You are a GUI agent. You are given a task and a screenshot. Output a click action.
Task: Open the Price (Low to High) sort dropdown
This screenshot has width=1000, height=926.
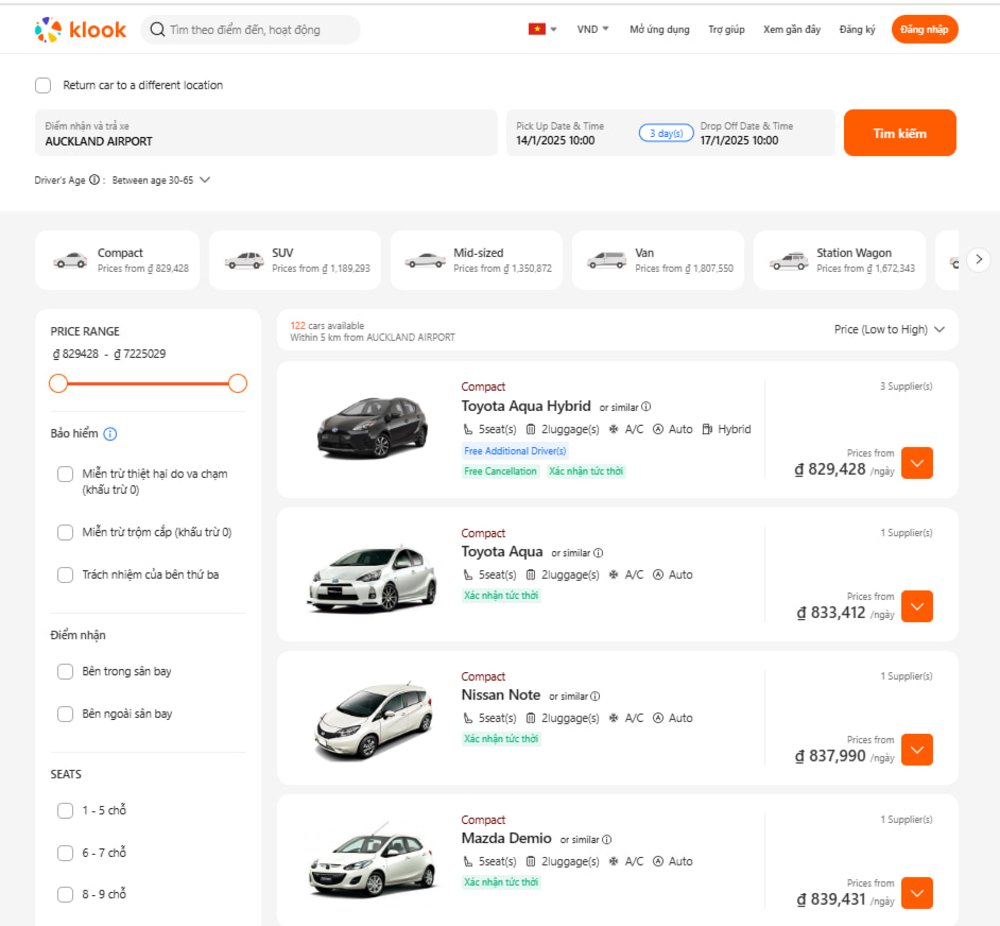[889, 330]
